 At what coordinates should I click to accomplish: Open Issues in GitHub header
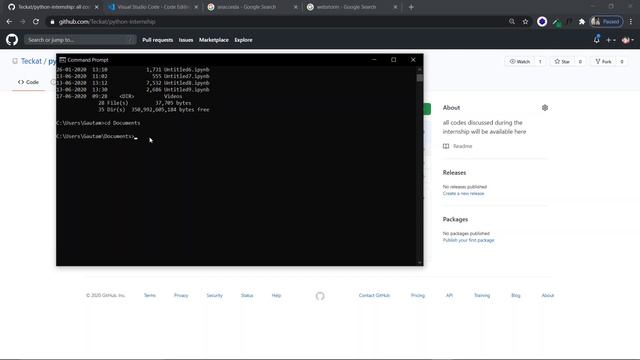coord(186,40)
